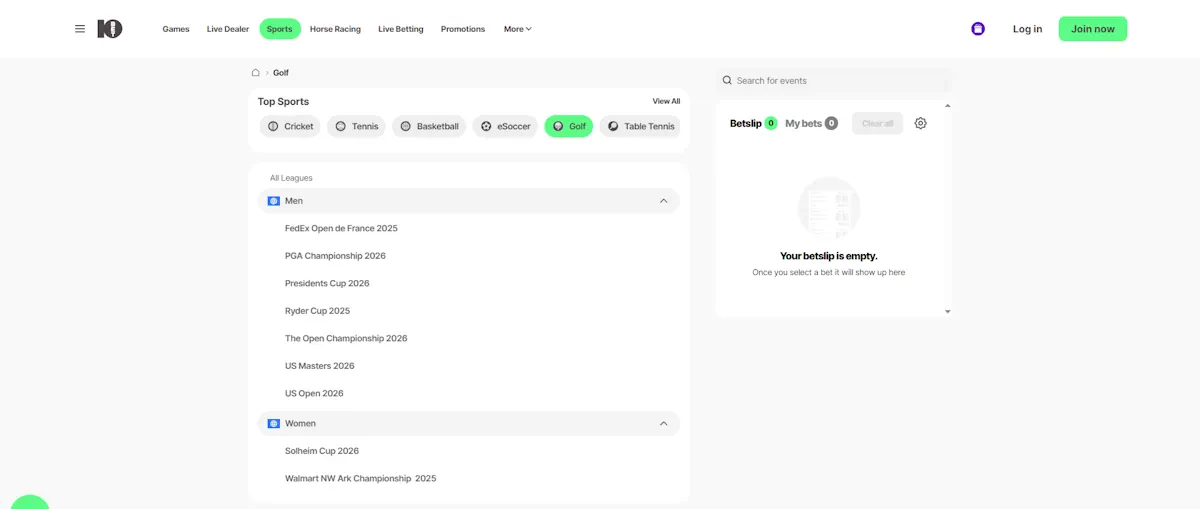Click the purple circular badge icon
This screenshot has width=1200, height=509.
coord(978,29)
